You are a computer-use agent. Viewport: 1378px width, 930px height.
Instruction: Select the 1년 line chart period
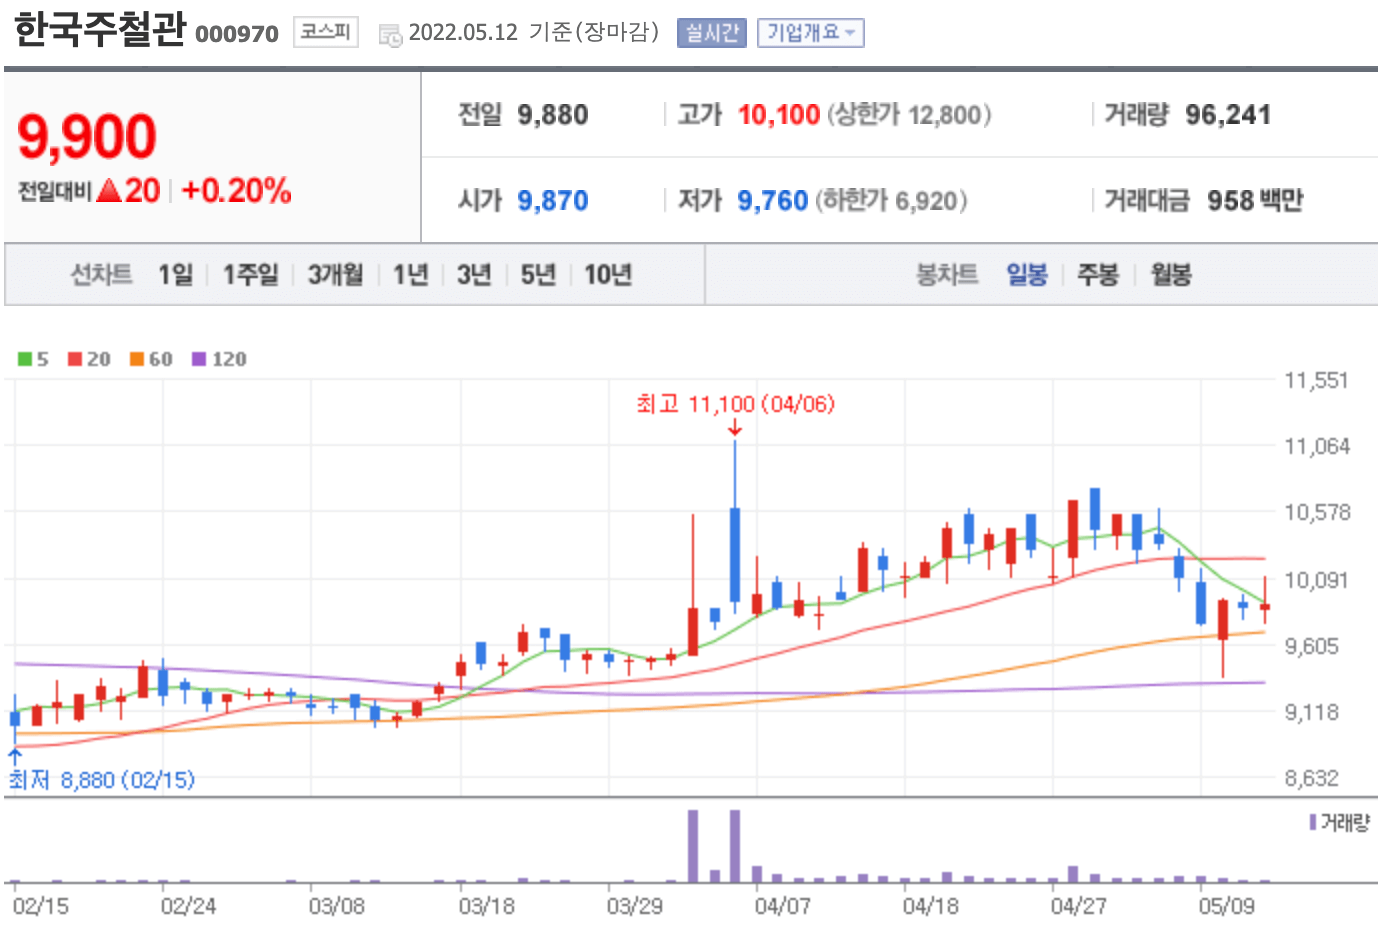pos(410,274)
